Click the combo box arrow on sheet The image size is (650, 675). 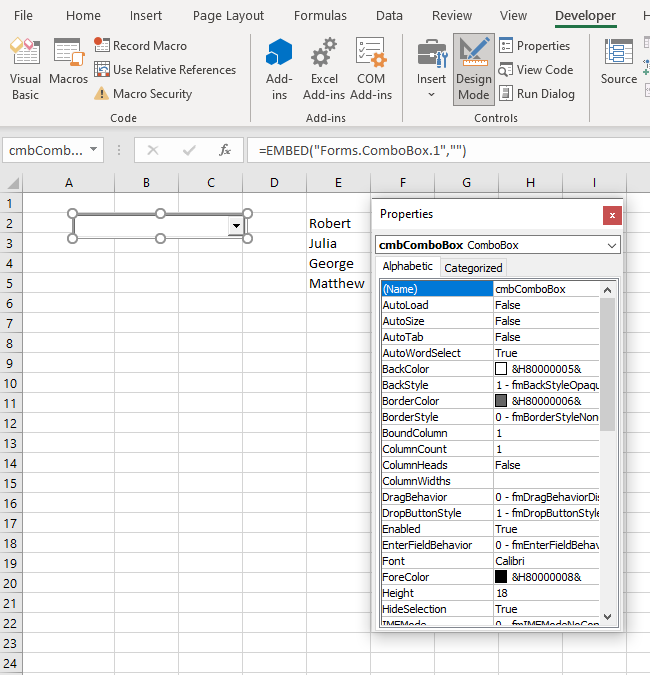pyautogui.click(x=236, y=226)
